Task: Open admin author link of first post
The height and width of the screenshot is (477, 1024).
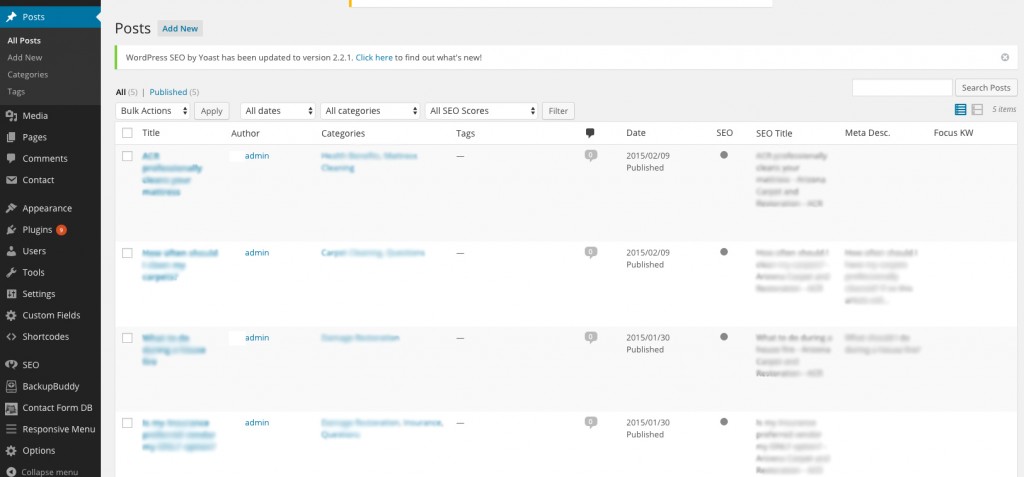Action: (257, 156)
